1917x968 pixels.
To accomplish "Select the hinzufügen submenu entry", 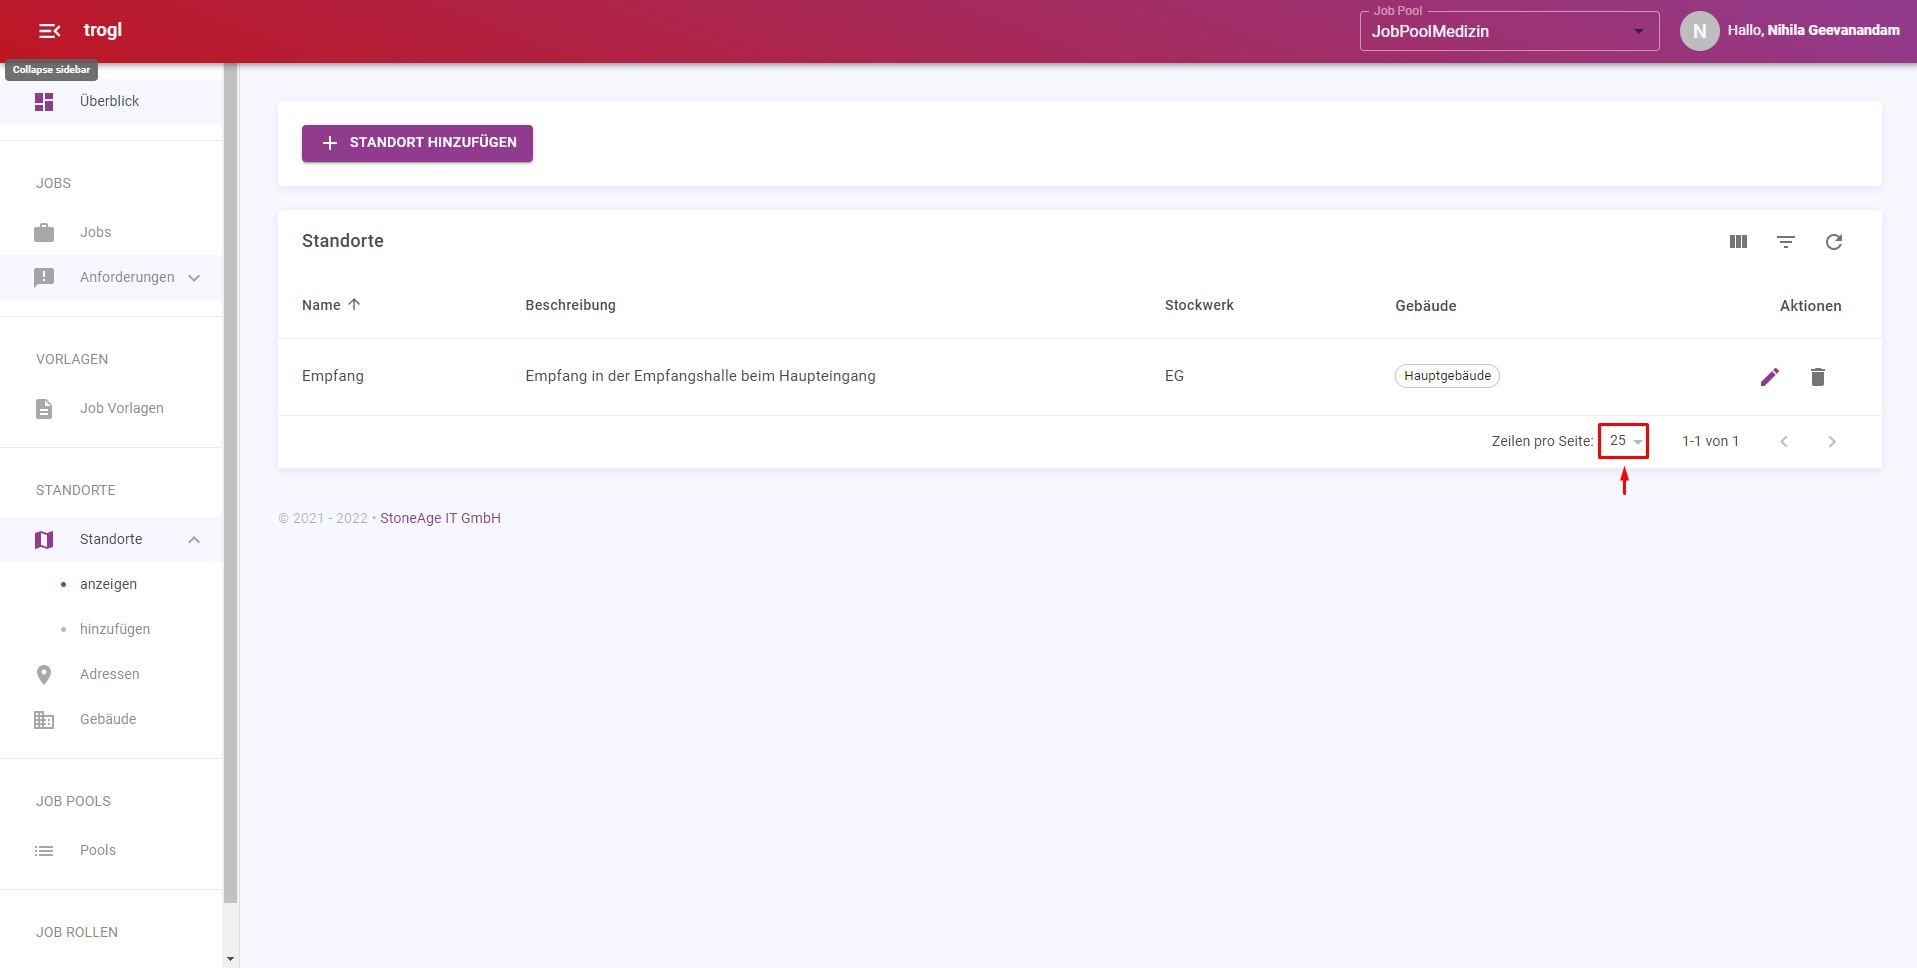I will (115, 629).
